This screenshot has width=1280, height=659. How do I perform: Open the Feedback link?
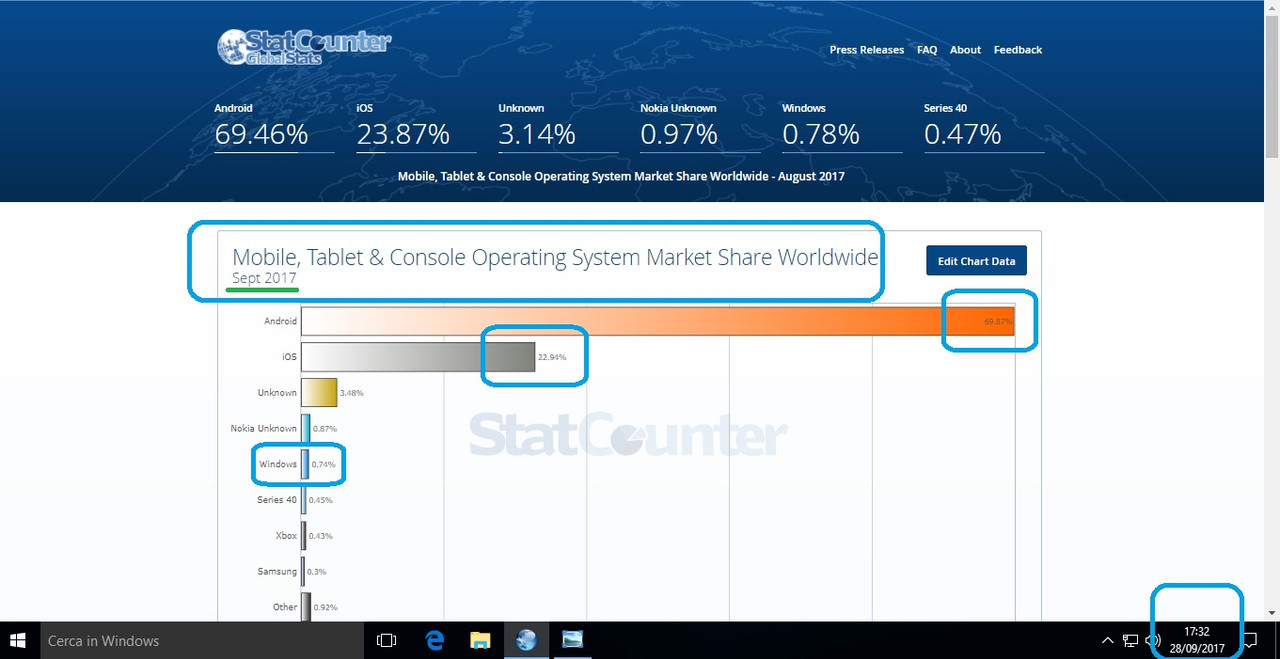point(1018,50)
